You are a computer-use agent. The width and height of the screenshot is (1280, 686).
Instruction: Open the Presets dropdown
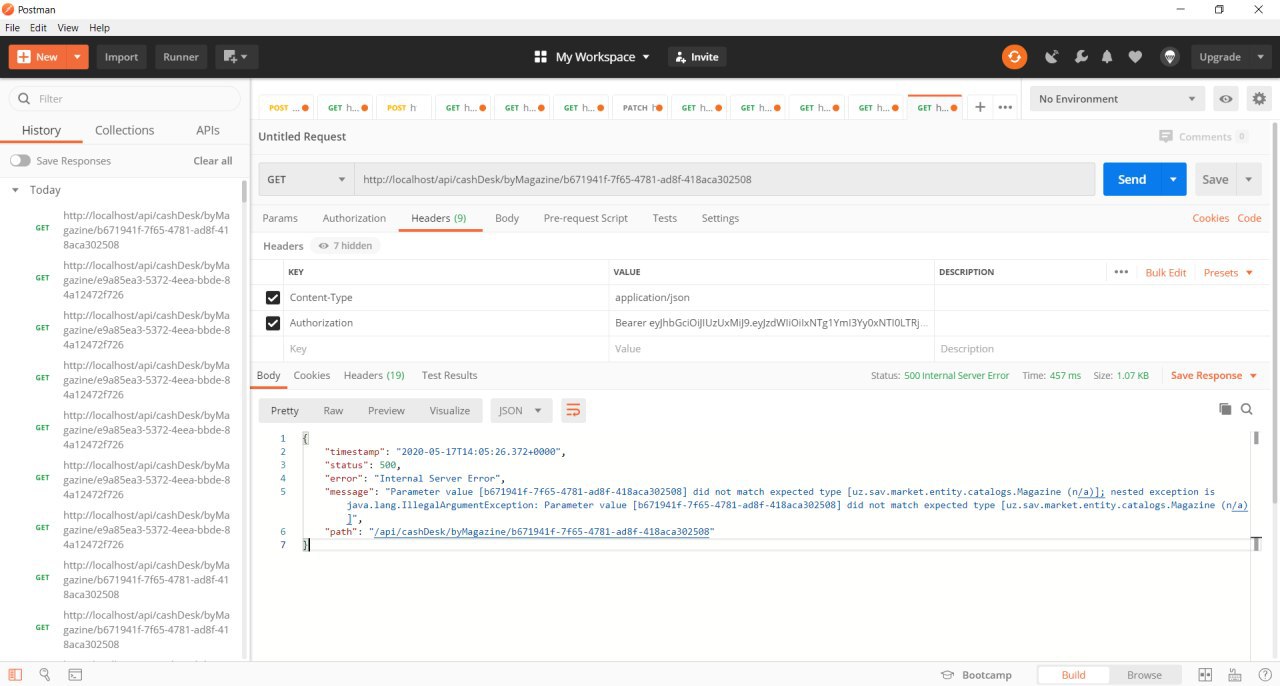point(1228,272)
